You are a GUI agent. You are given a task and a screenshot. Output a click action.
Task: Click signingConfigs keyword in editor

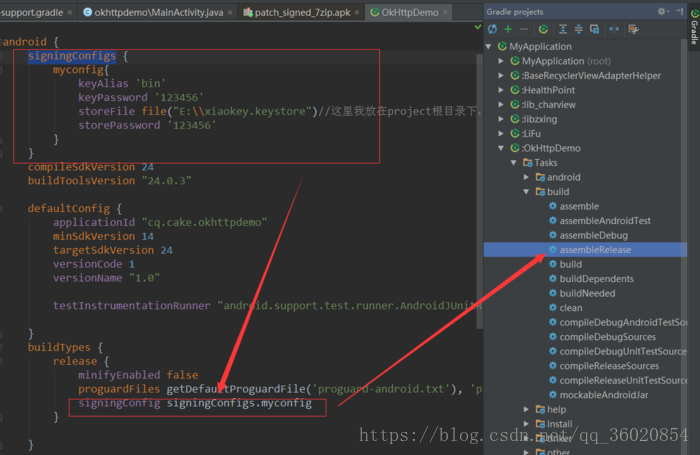coord(72,56)
